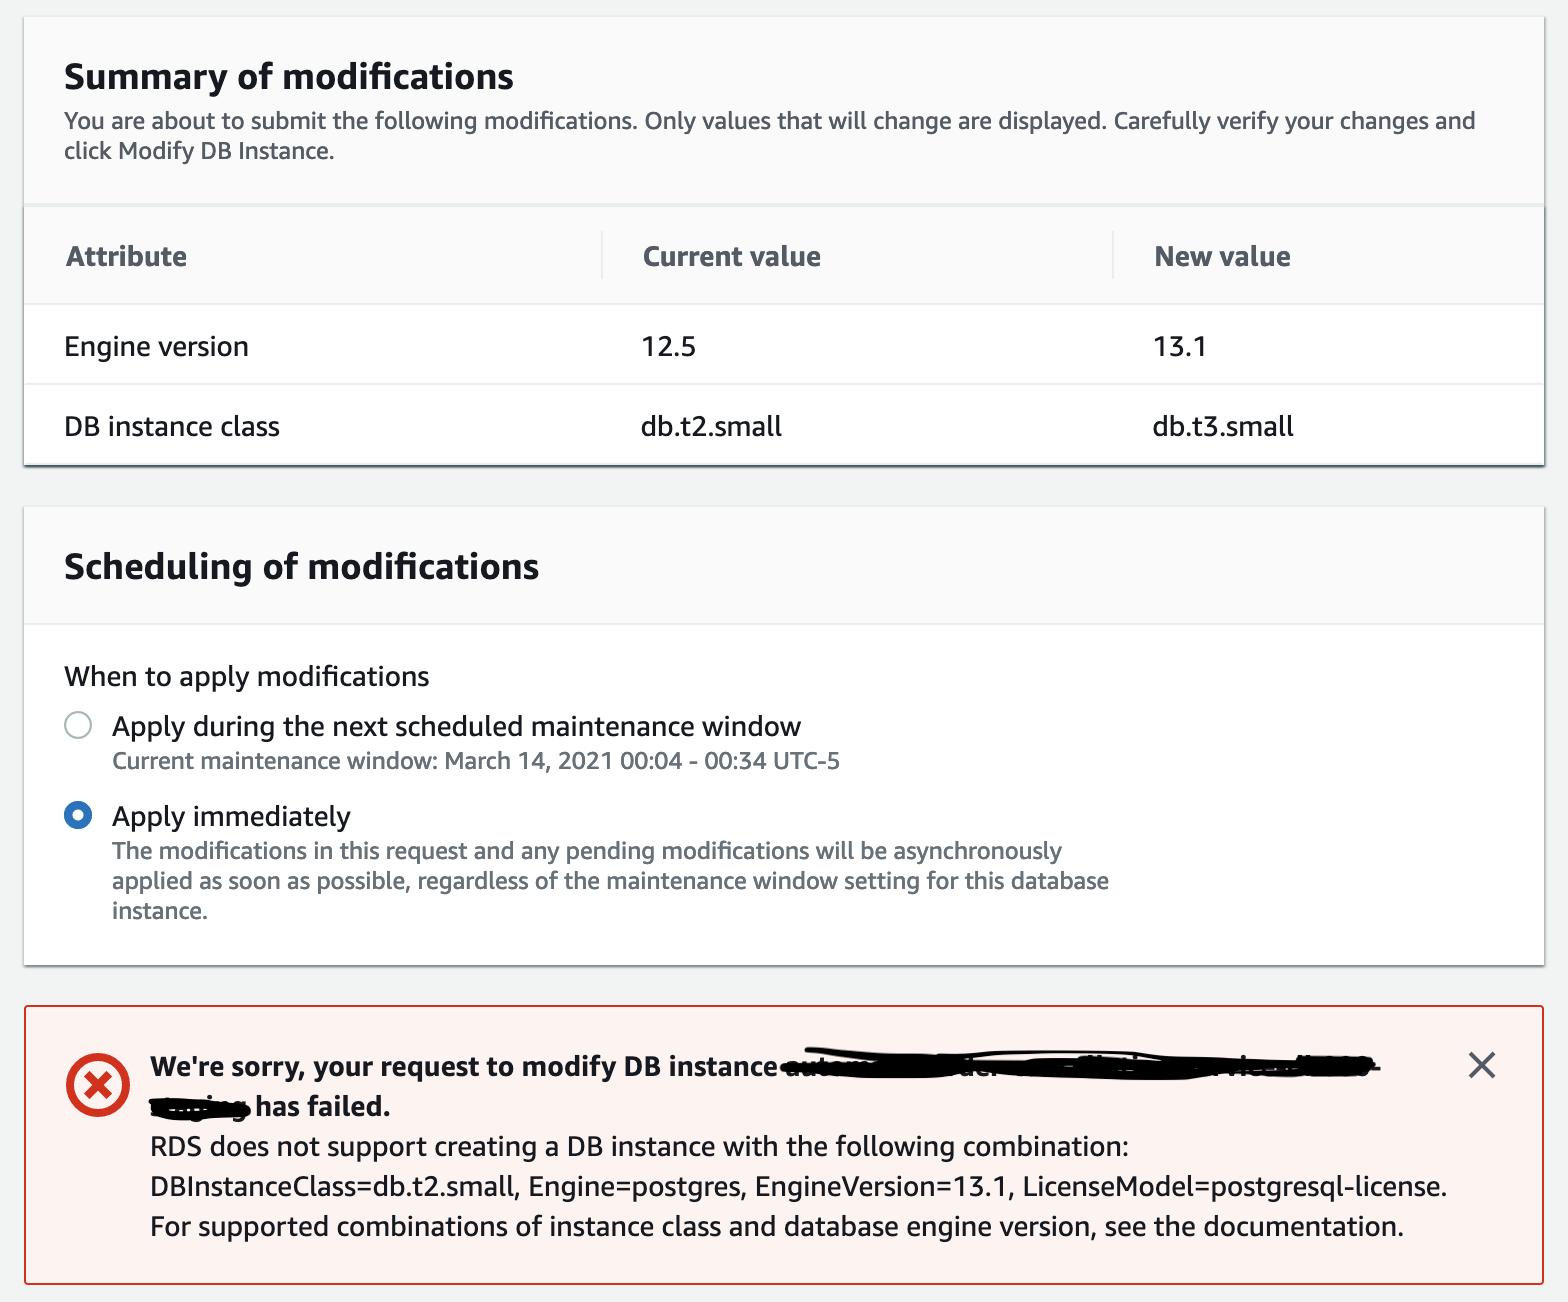Click the 12.5 current engine version cell

click(x=668, y=346)
